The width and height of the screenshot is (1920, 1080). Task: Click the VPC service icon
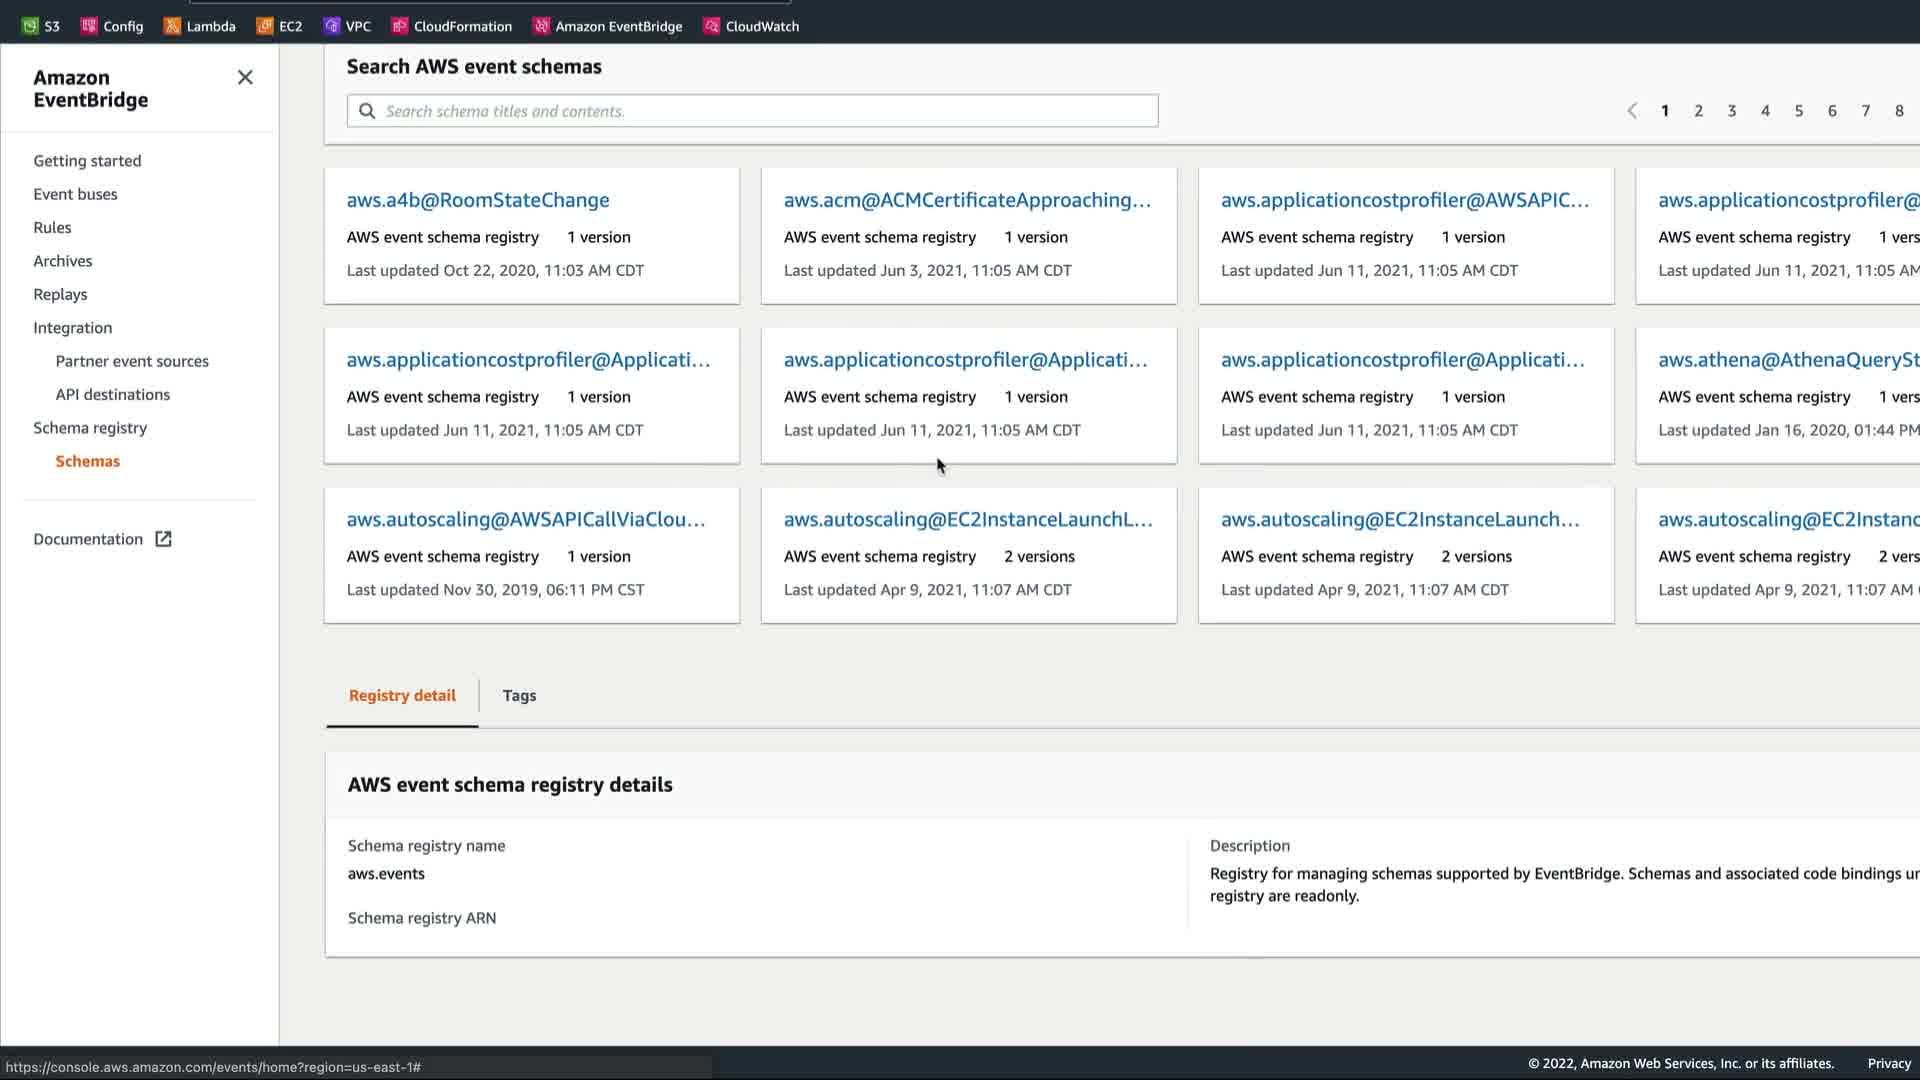pyautogui.click(x=332, y=26)
